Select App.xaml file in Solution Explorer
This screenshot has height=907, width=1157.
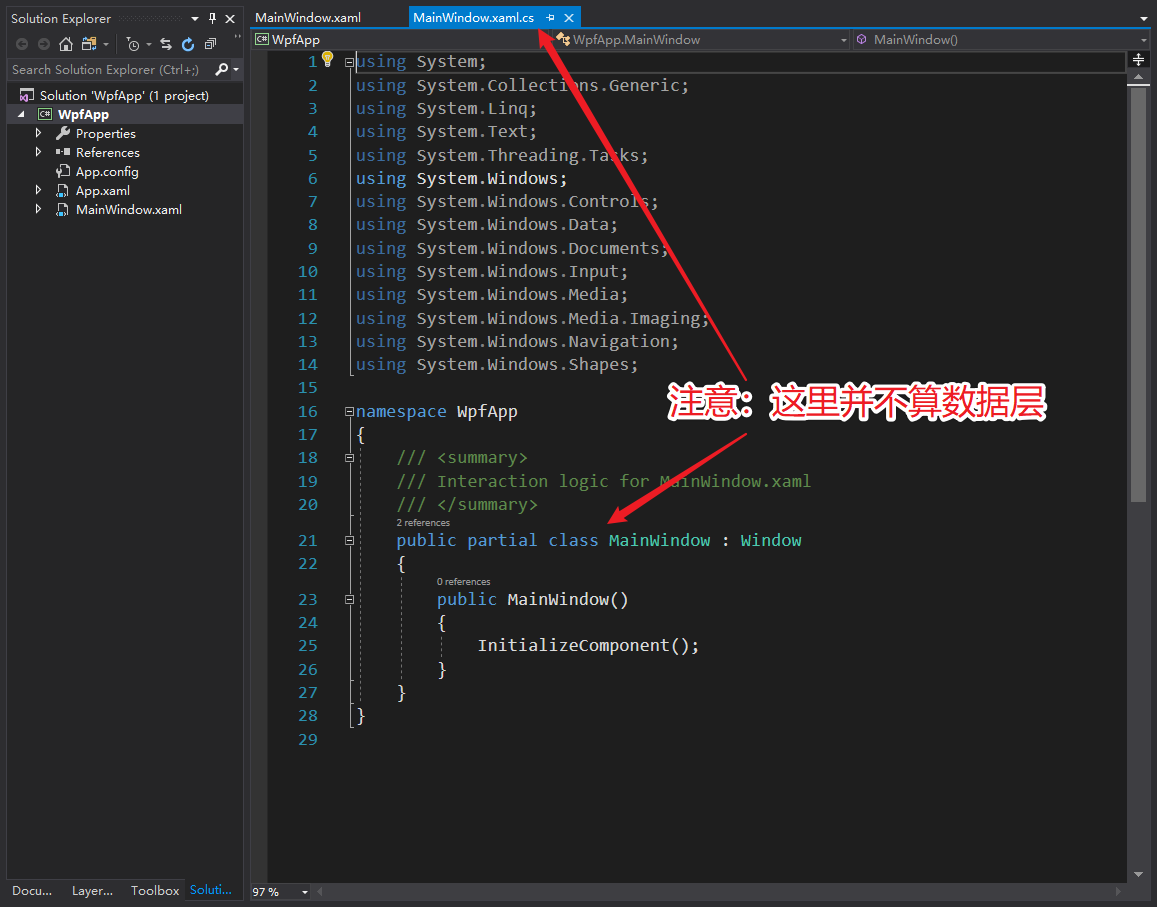pyautogui.click(x=103, y=190)
